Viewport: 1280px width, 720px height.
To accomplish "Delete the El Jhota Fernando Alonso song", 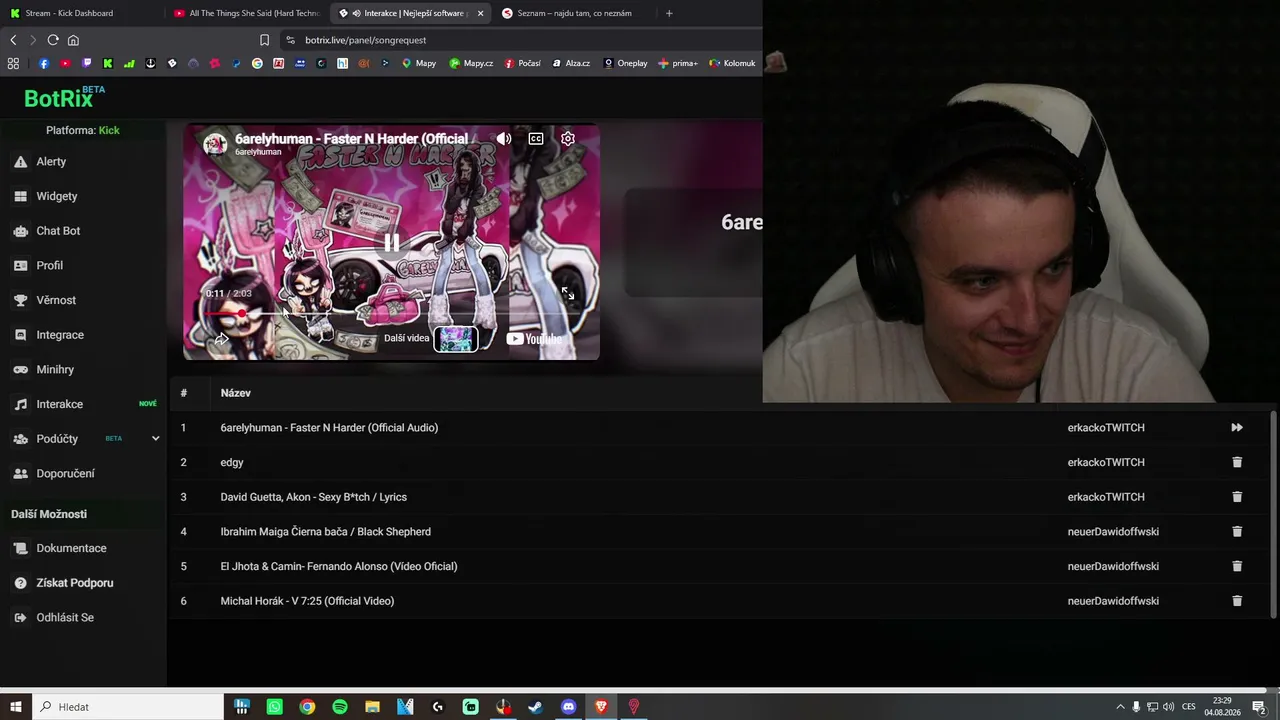I will coord(1237,566).
